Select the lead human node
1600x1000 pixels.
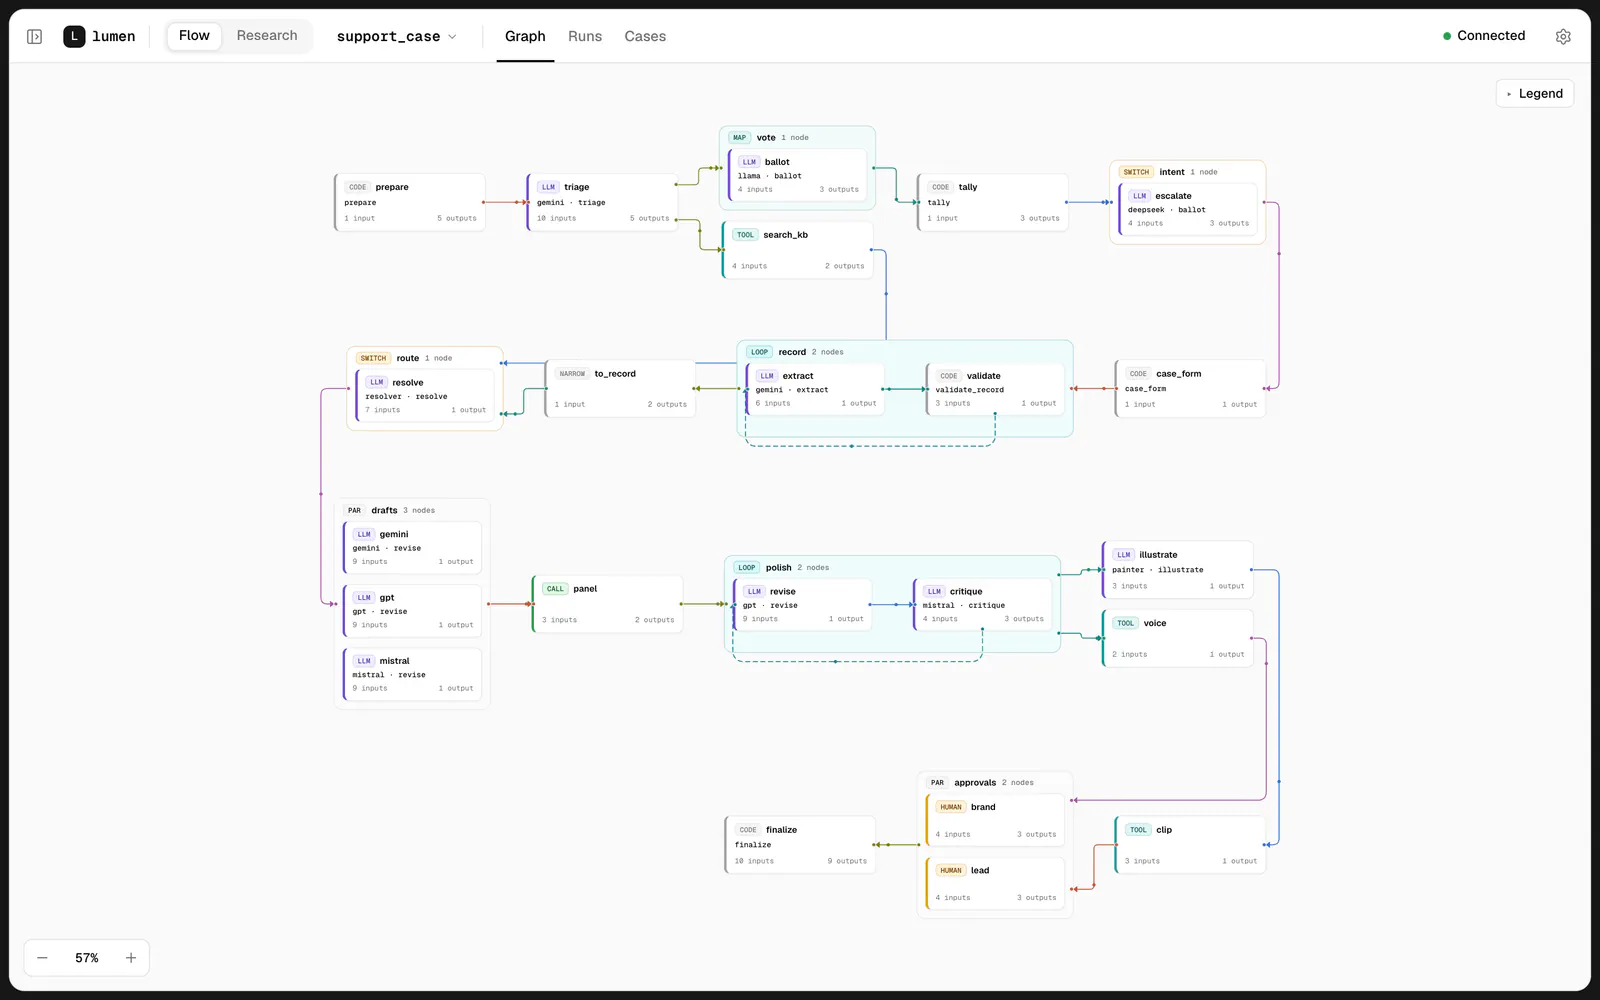[x=995, y=884]
